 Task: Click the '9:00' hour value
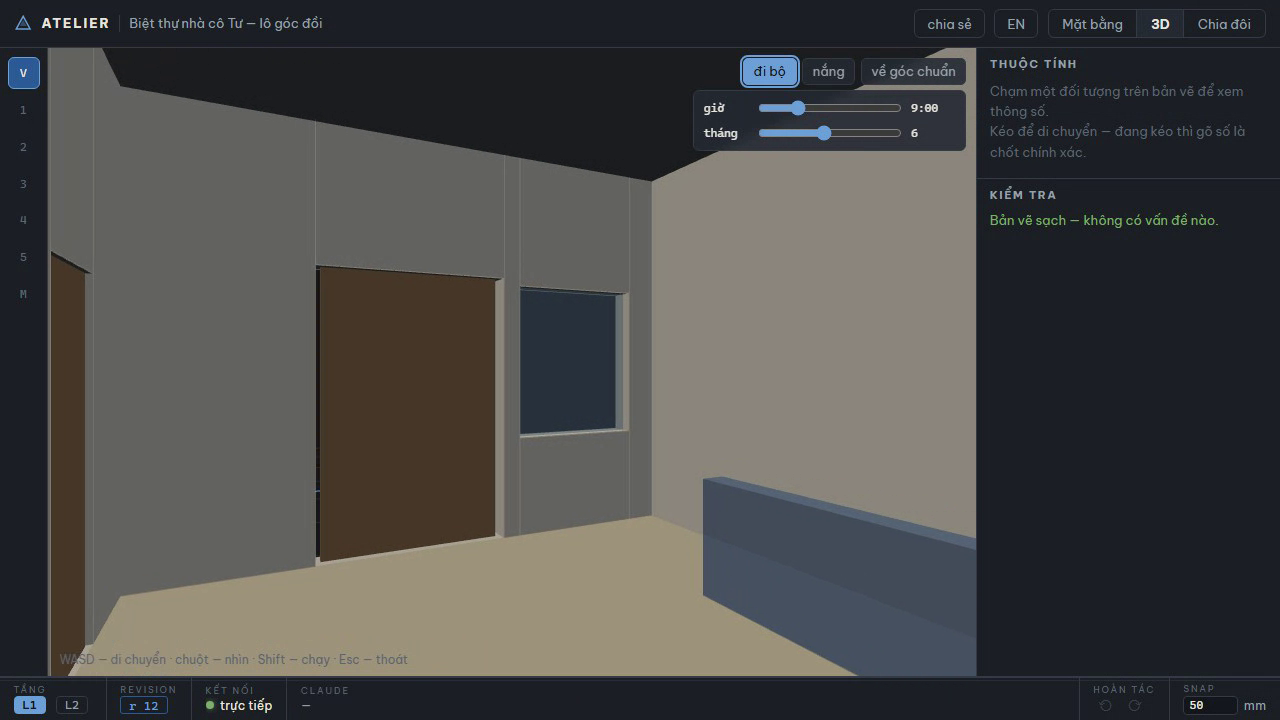(924, 108)
